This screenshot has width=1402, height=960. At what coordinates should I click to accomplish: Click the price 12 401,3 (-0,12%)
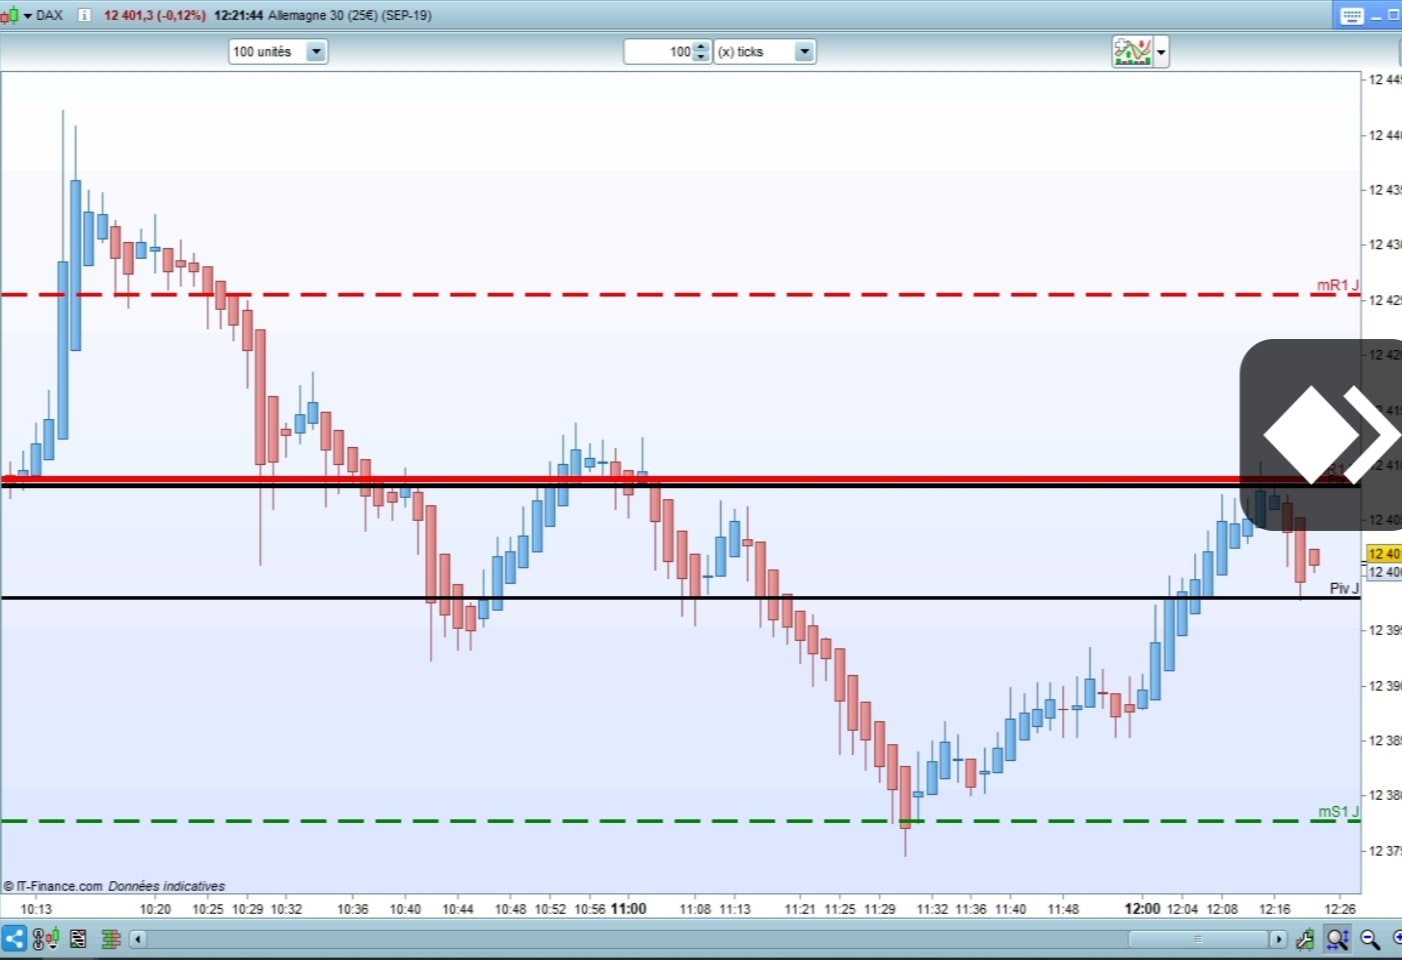coord(155,15)
